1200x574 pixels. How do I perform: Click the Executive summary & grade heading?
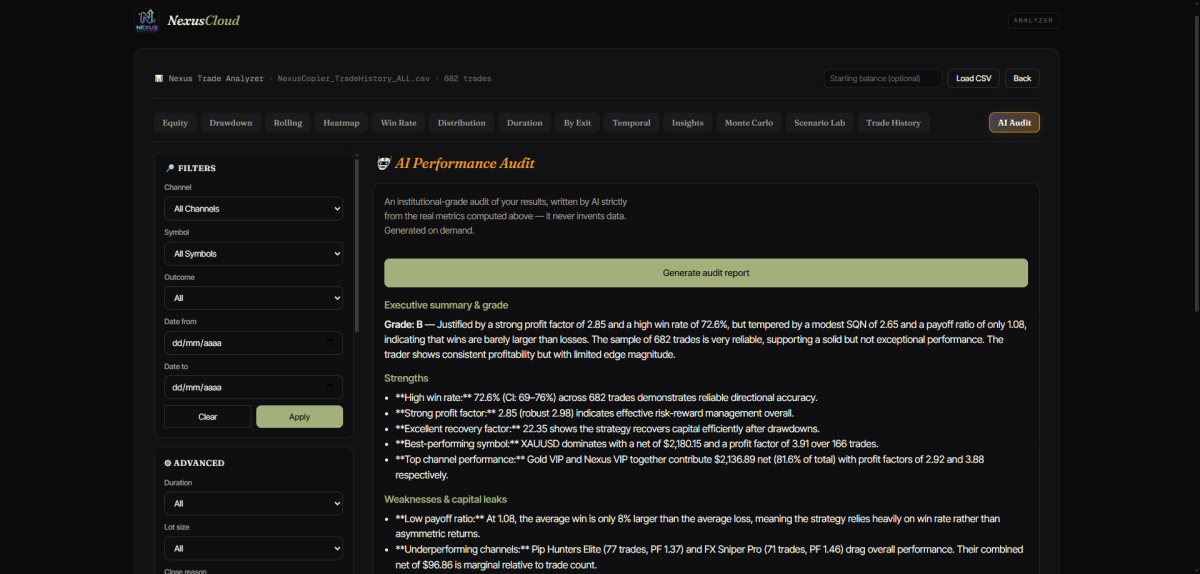coord(446,305)
